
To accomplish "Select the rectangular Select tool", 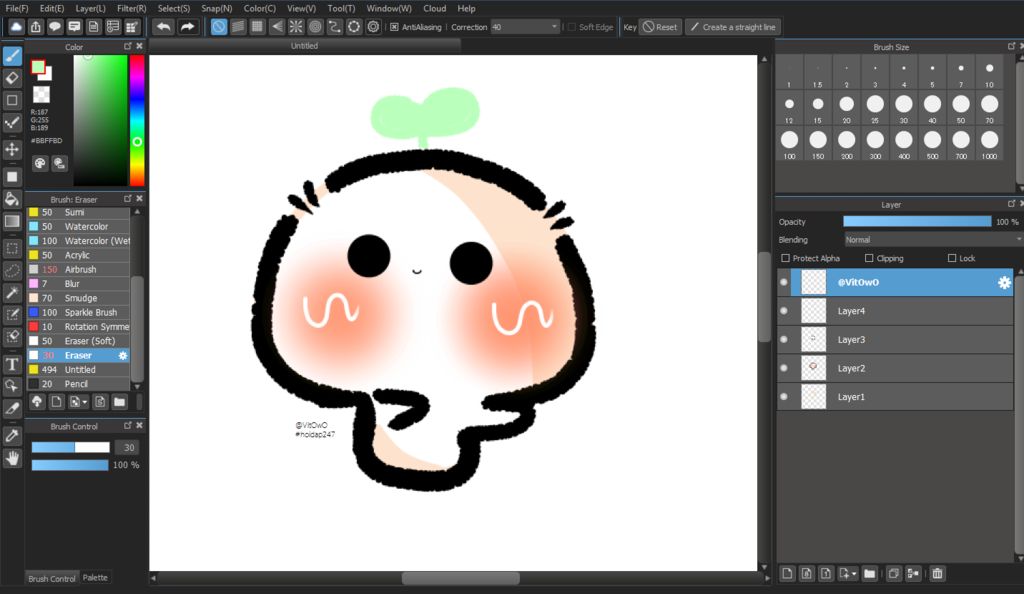I will click(12, 248).
